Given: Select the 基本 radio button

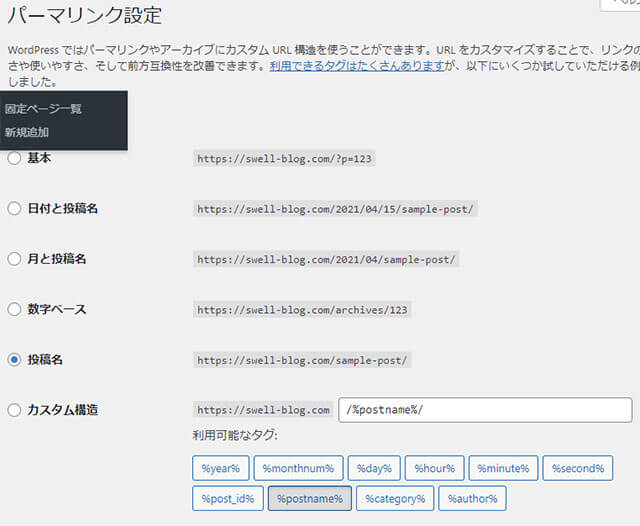Looking at the screenshot, I should tap(14, 158).
